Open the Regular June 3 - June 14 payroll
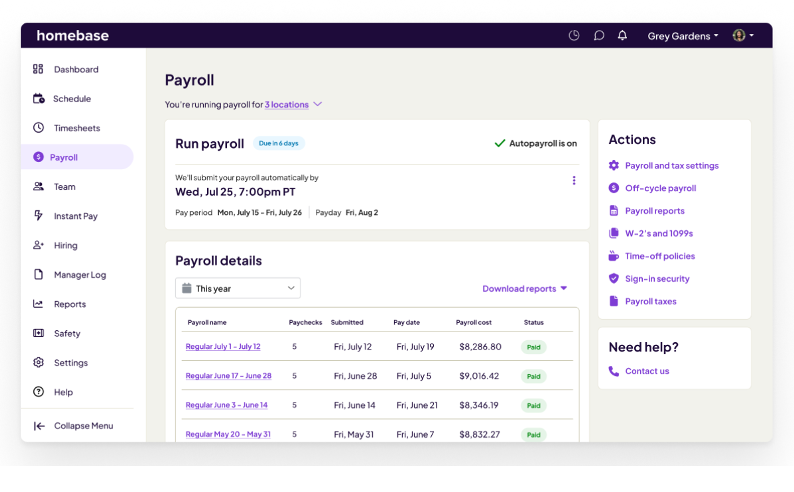 tap(226, 405)
